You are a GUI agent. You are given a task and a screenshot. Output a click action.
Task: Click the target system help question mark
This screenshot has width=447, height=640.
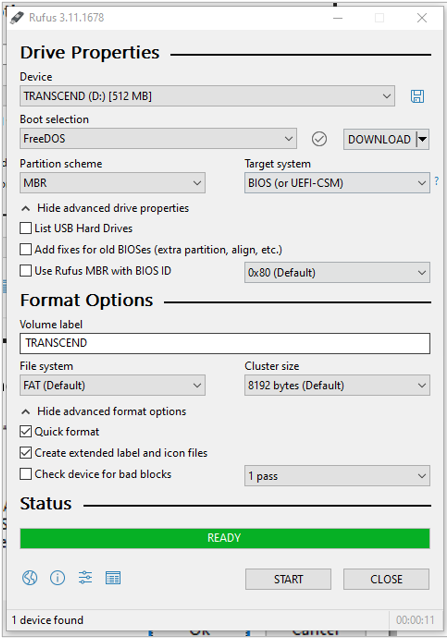(x=436, y=181)
